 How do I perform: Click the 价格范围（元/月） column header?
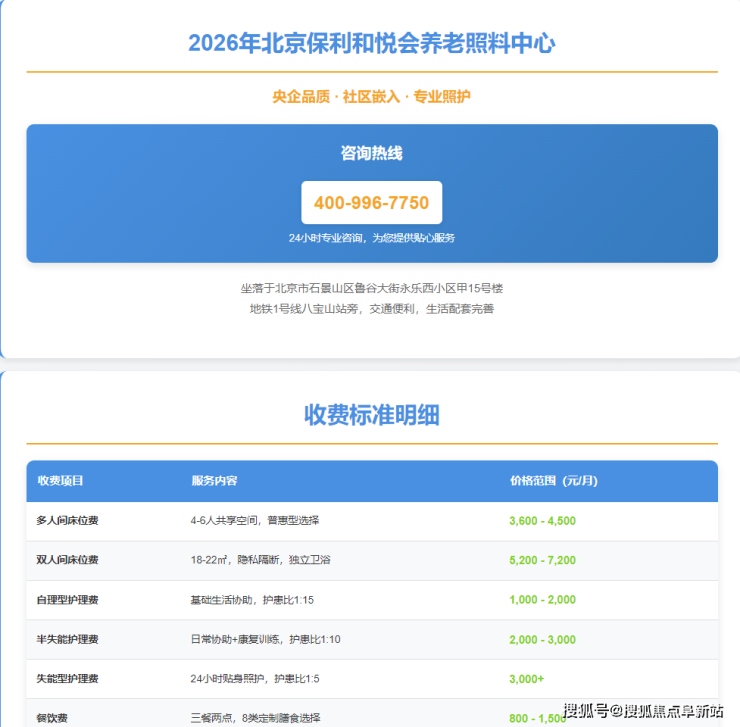click(553, 481)
